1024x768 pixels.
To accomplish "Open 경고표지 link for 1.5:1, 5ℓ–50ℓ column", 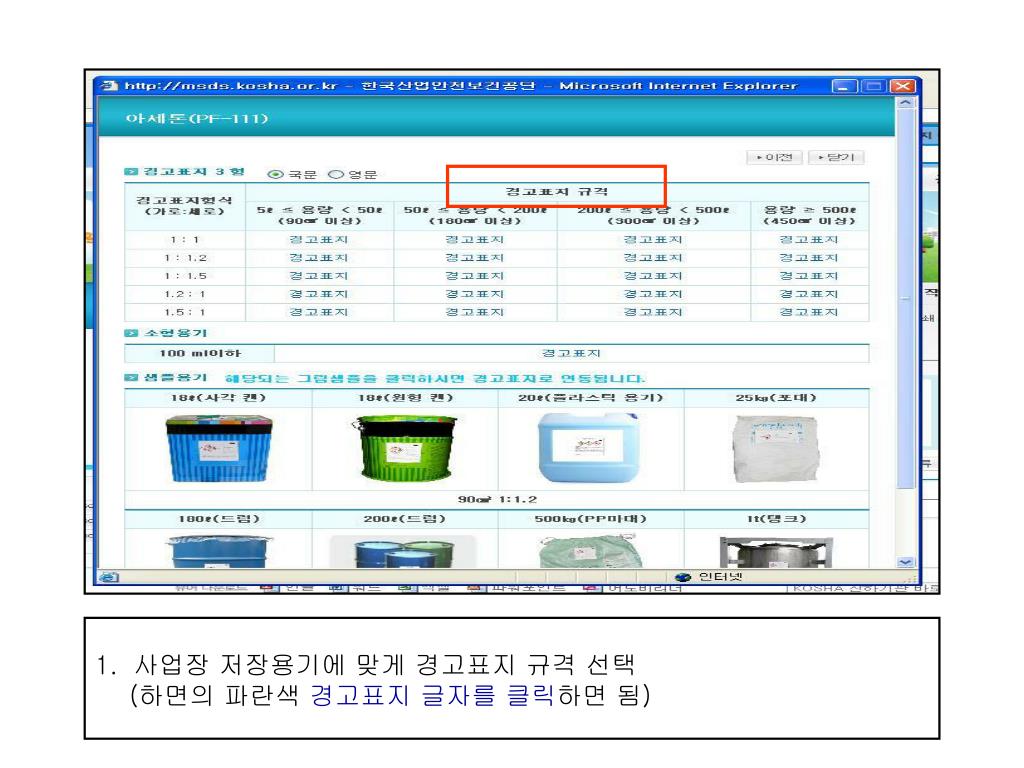I will 319,313.
